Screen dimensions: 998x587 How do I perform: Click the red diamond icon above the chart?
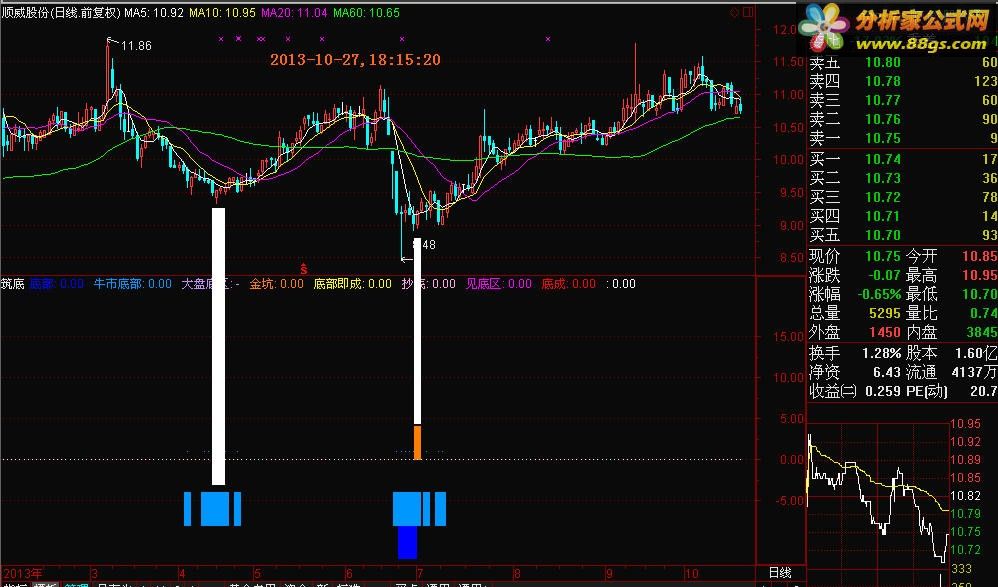click(x=735, y=12)
